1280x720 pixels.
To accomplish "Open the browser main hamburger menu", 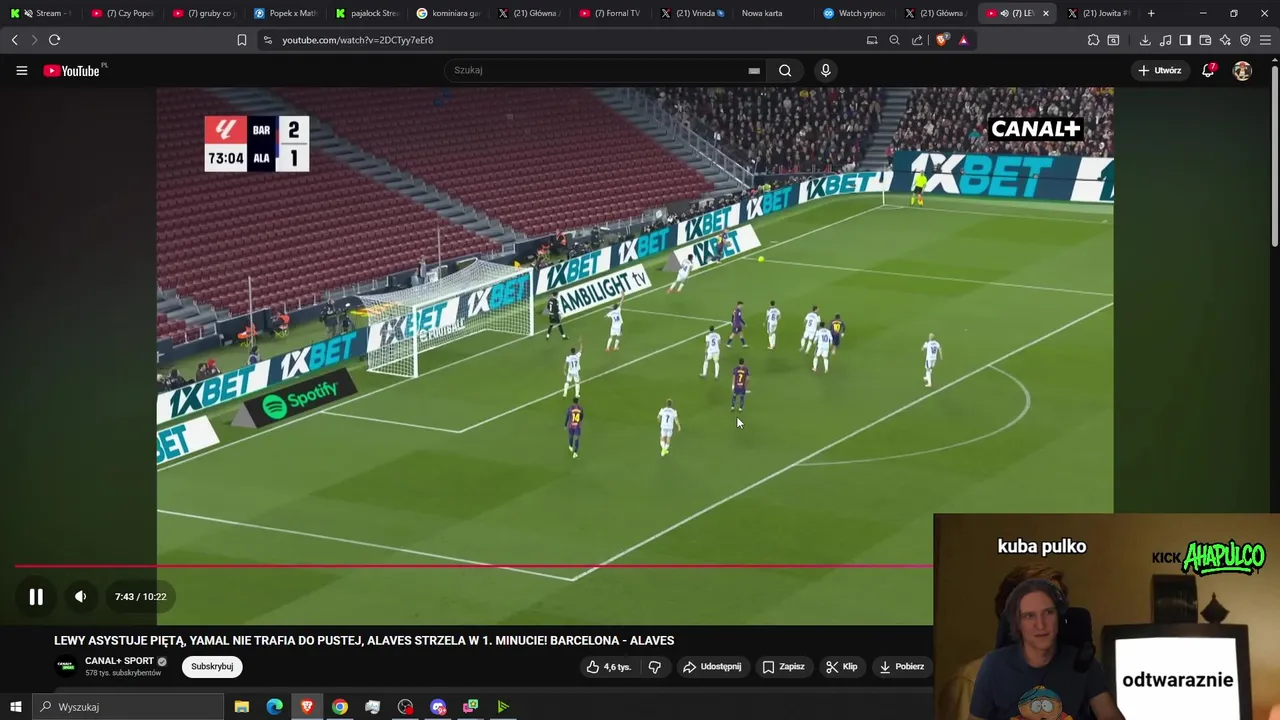I will tap(1265, 40).
